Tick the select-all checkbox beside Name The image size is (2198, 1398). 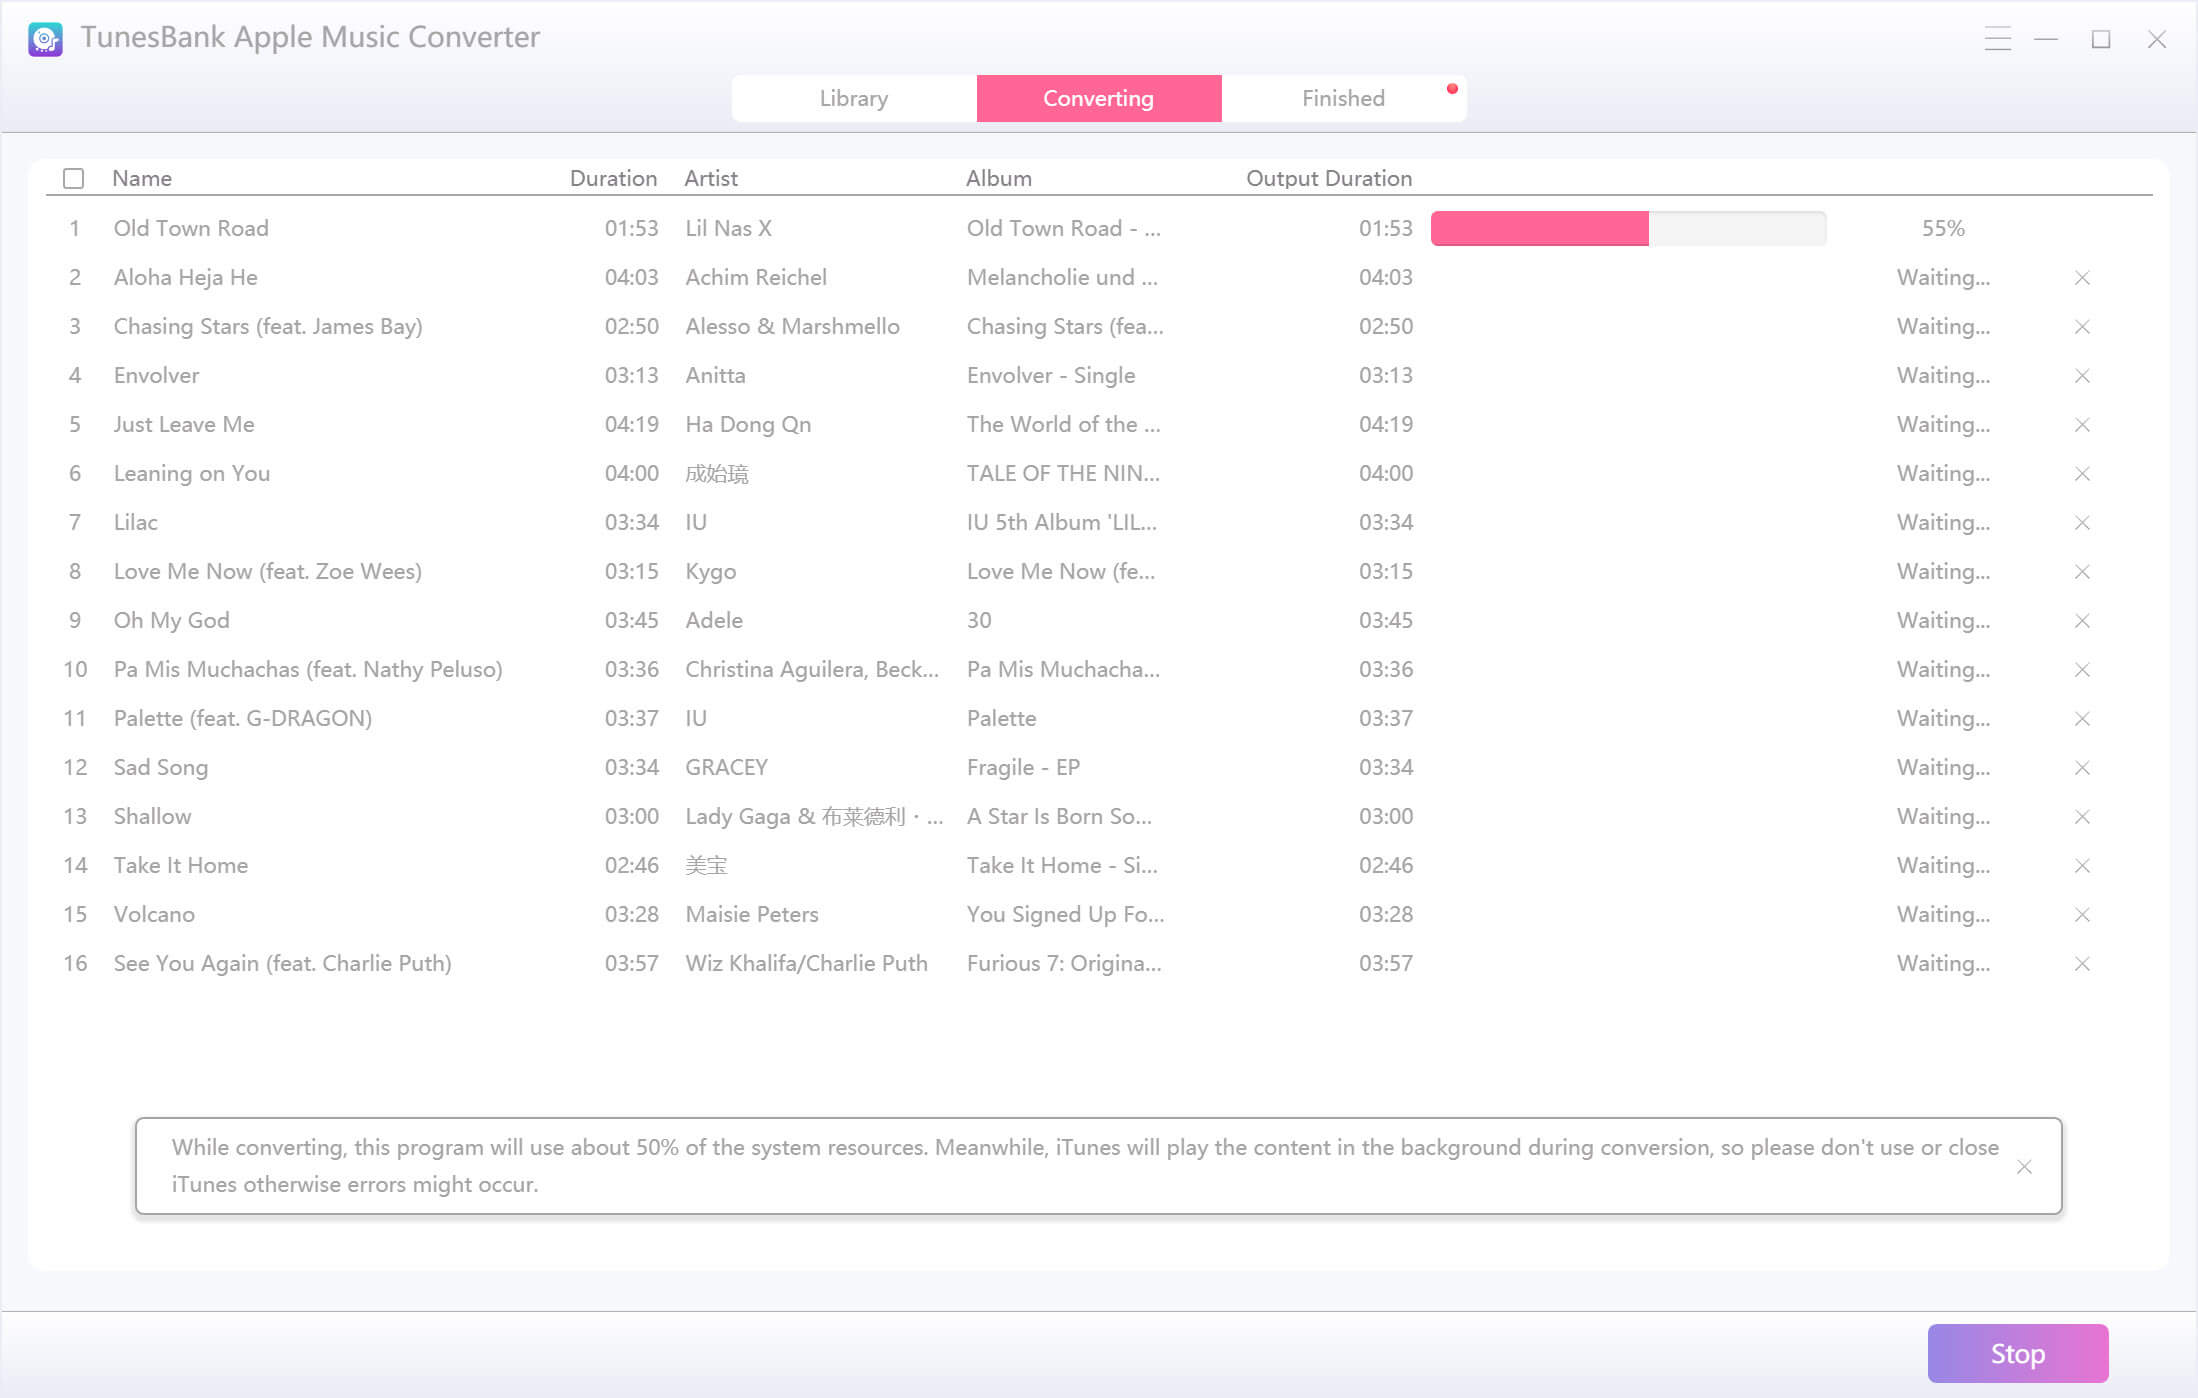click(x=73, y=178)
